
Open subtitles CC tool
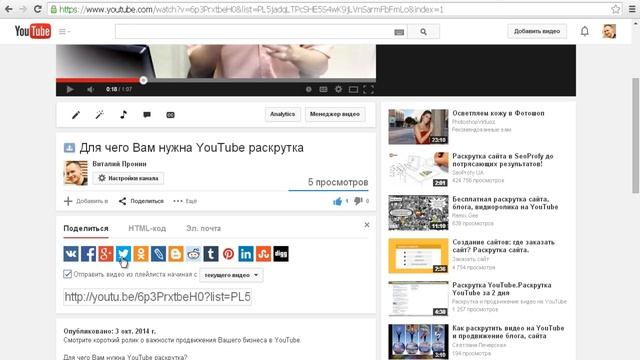coord(171,115)
